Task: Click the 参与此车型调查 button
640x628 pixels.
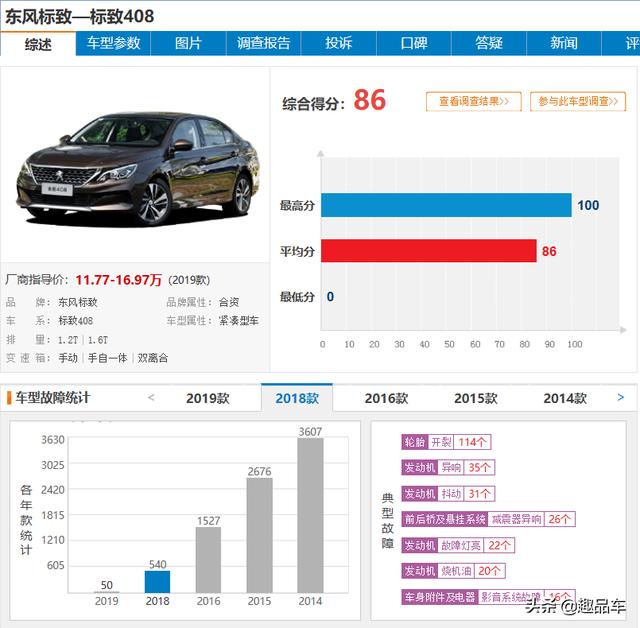Action: [578, 101]
